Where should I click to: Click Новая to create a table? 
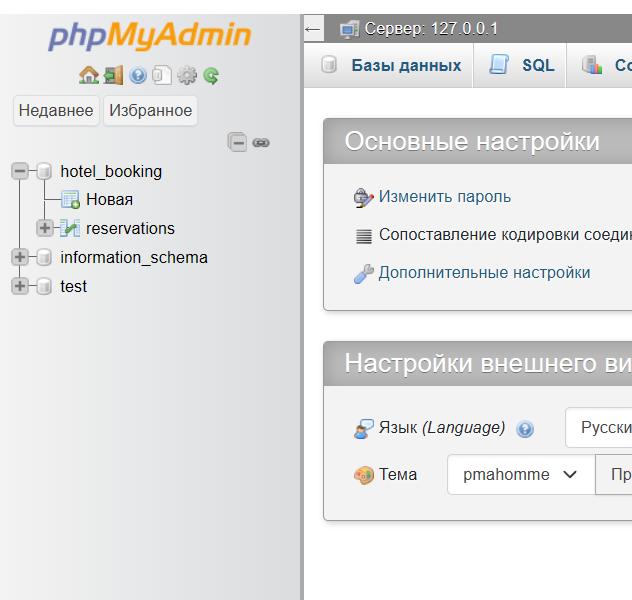point(110,199)
